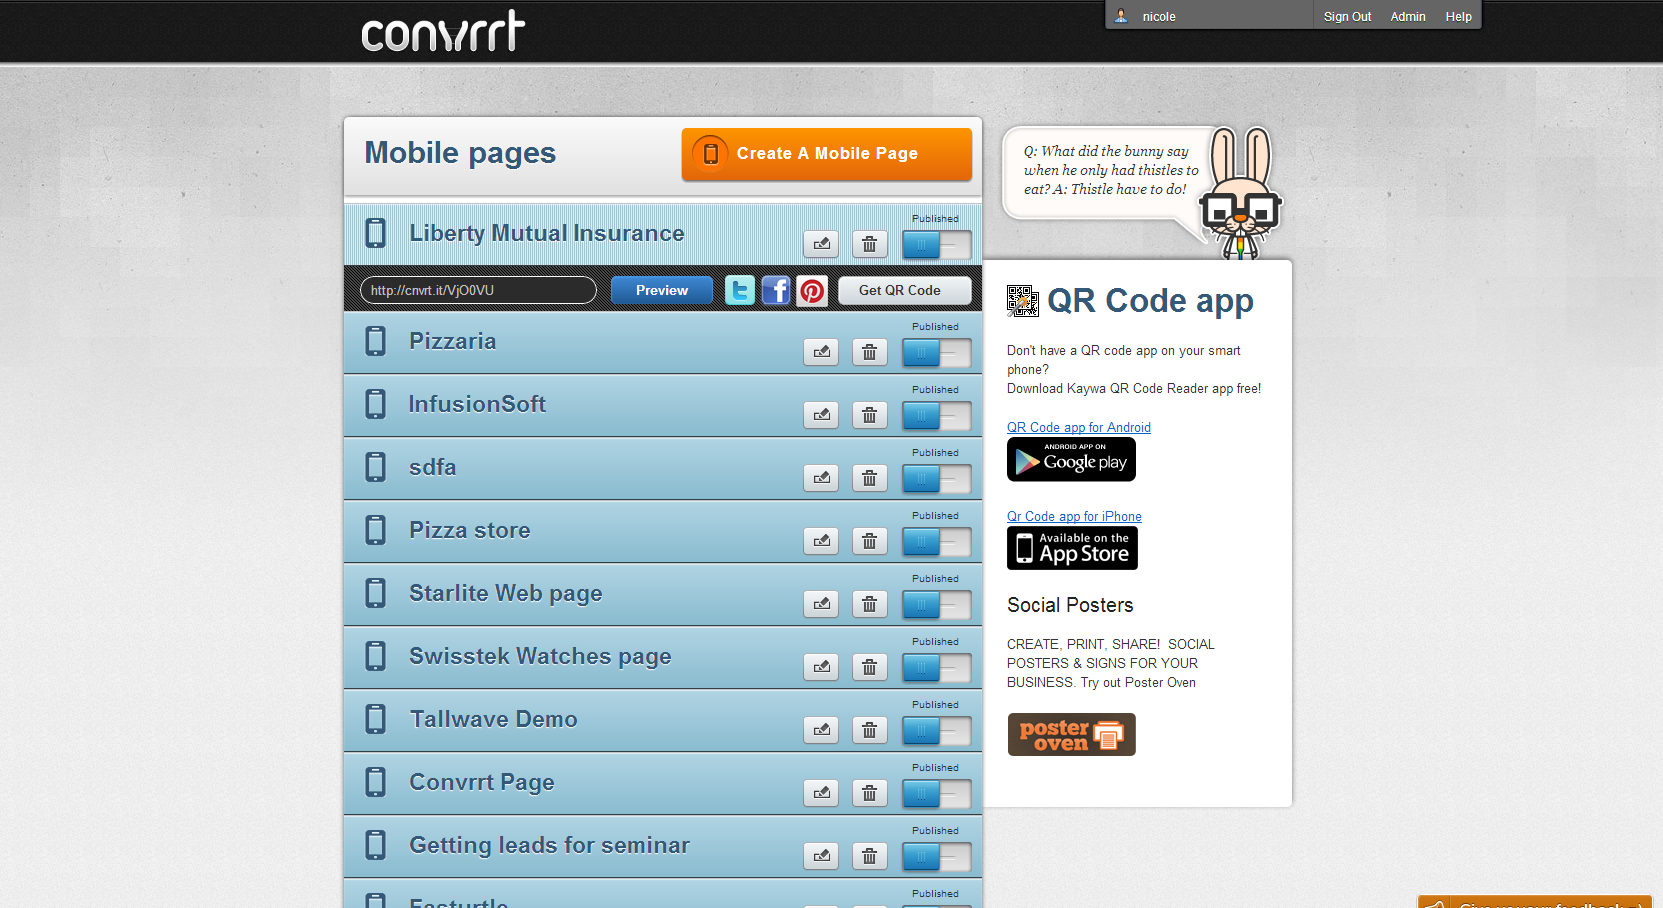Viewport: 1663px width, 908px height.
Task: Go to the Convrrt home logo
Action: (x=443, y=31)
